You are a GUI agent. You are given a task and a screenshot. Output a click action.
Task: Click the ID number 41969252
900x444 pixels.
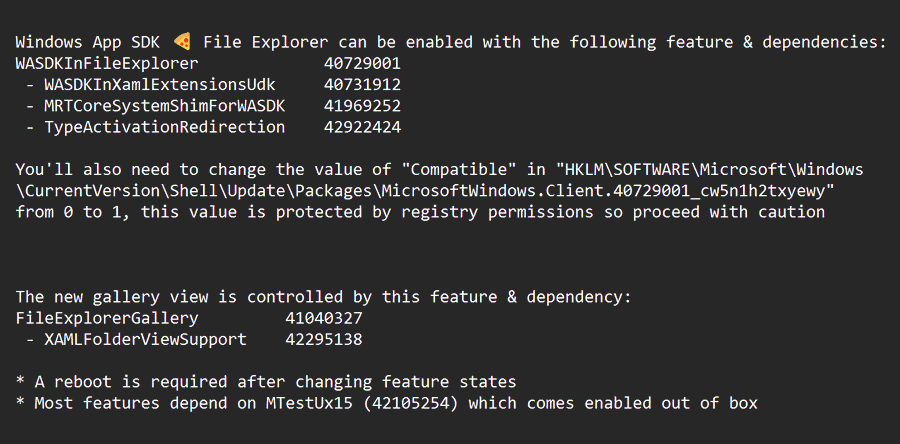(363, 106)
